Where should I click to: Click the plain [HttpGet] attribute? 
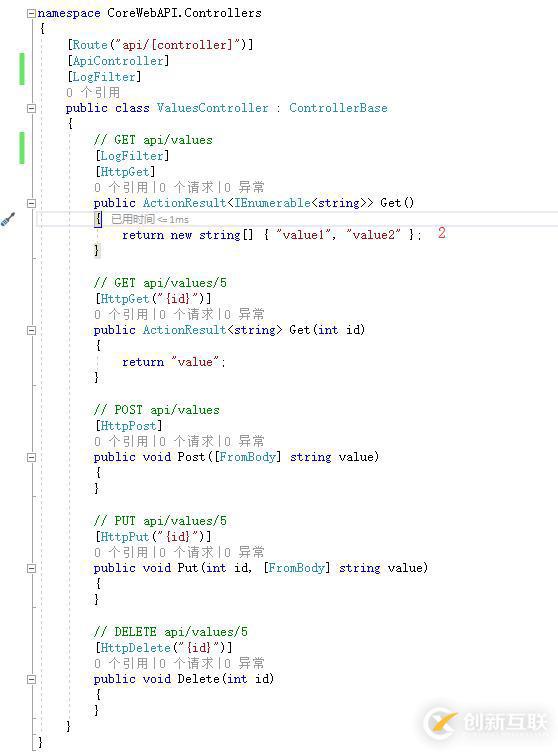(125, 172)
